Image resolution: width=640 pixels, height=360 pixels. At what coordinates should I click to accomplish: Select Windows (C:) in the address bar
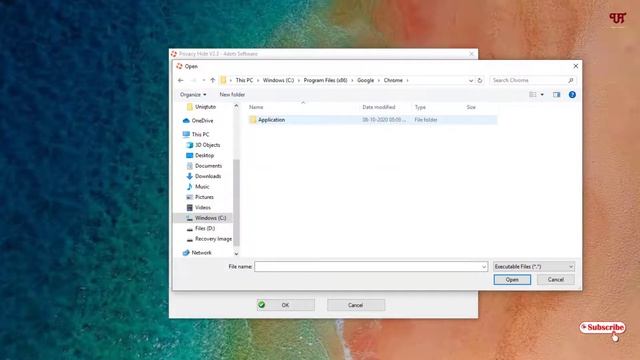coord(278,80)
